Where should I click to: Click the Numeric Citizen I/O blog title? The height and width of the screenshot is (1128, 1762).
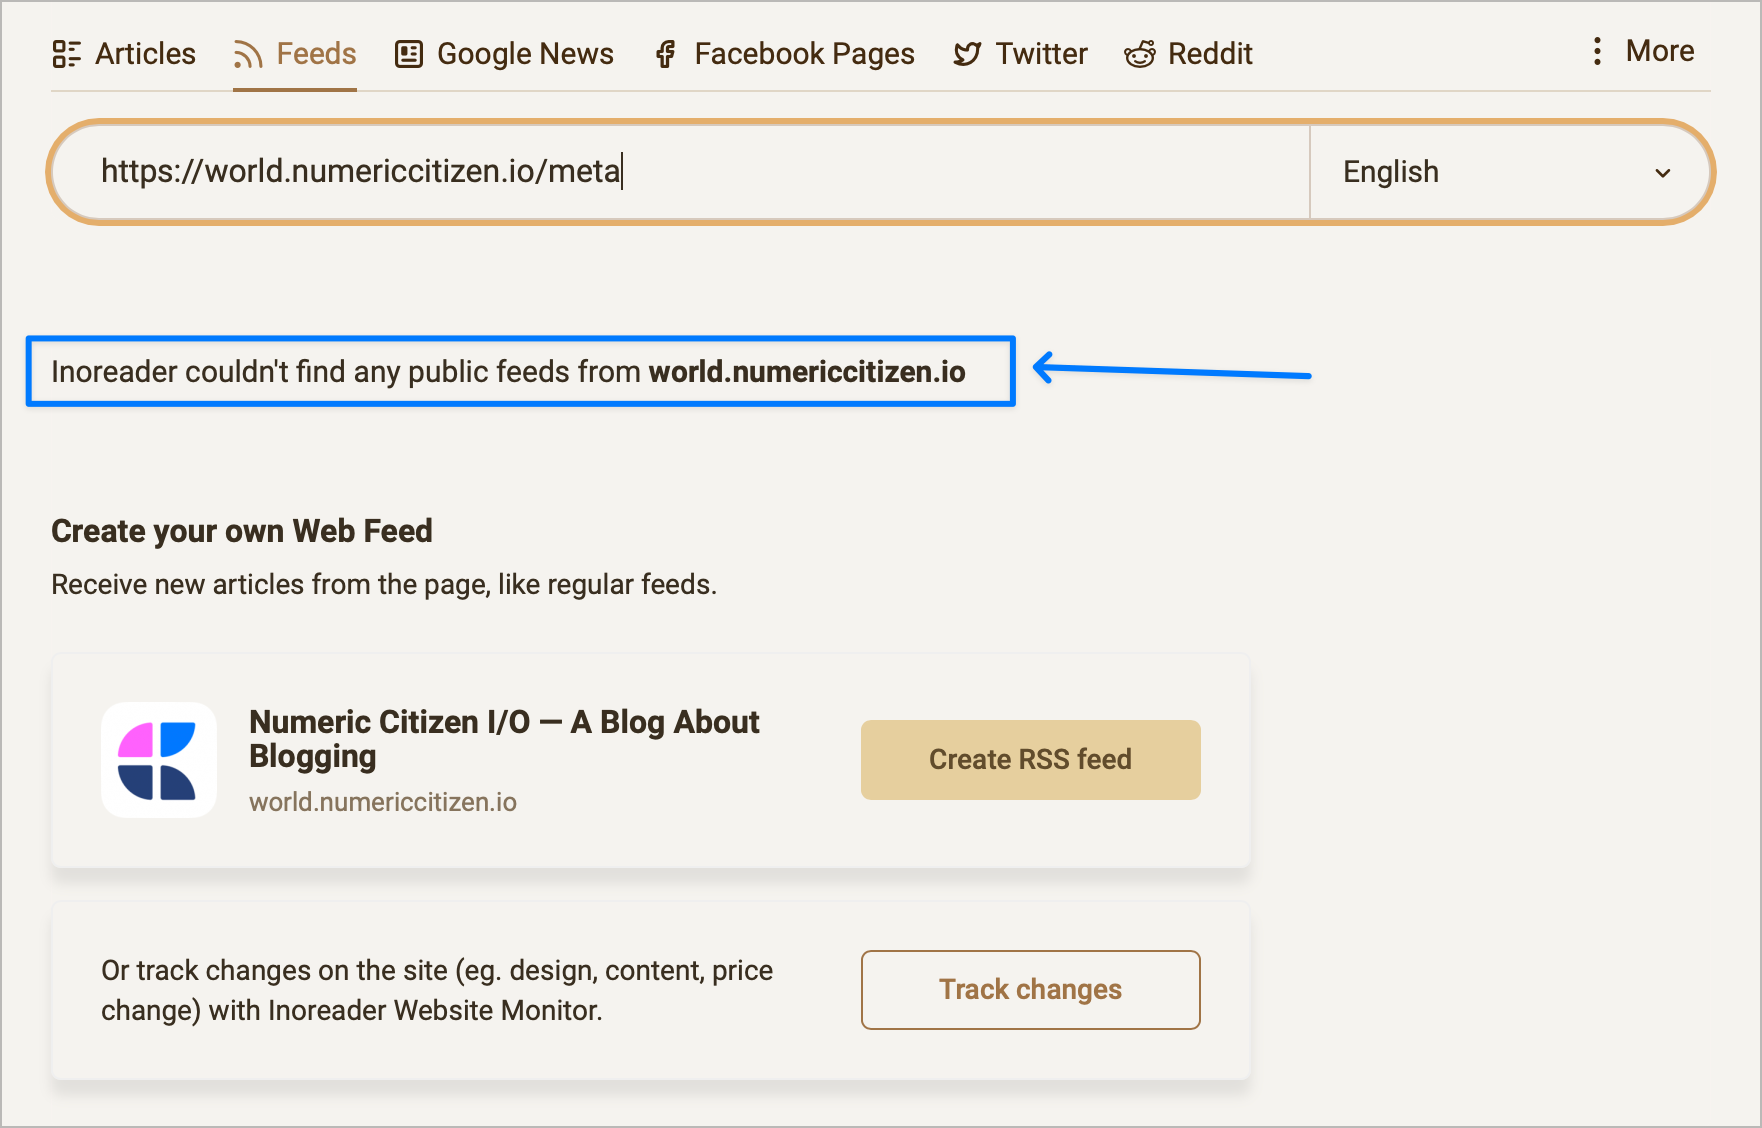(x=504, y=738)
